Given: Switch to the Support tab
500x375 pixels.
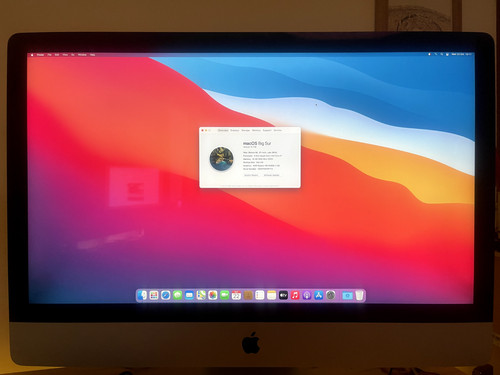Looking at the screenshot, I should tap(267, 130).
